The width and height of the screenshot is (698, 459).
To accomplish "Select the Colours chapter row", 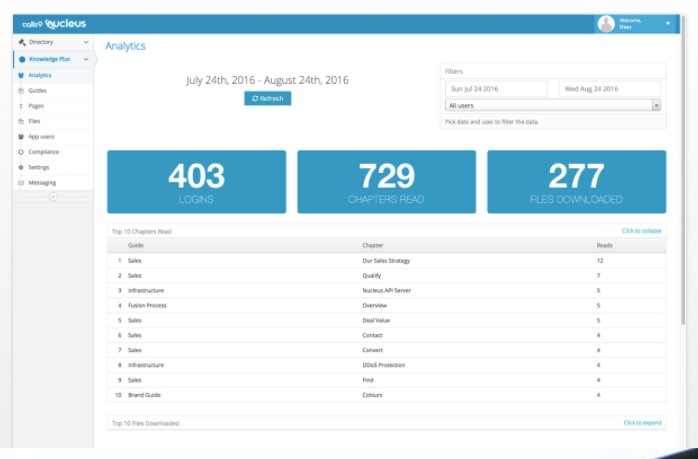I will [386, 395].
